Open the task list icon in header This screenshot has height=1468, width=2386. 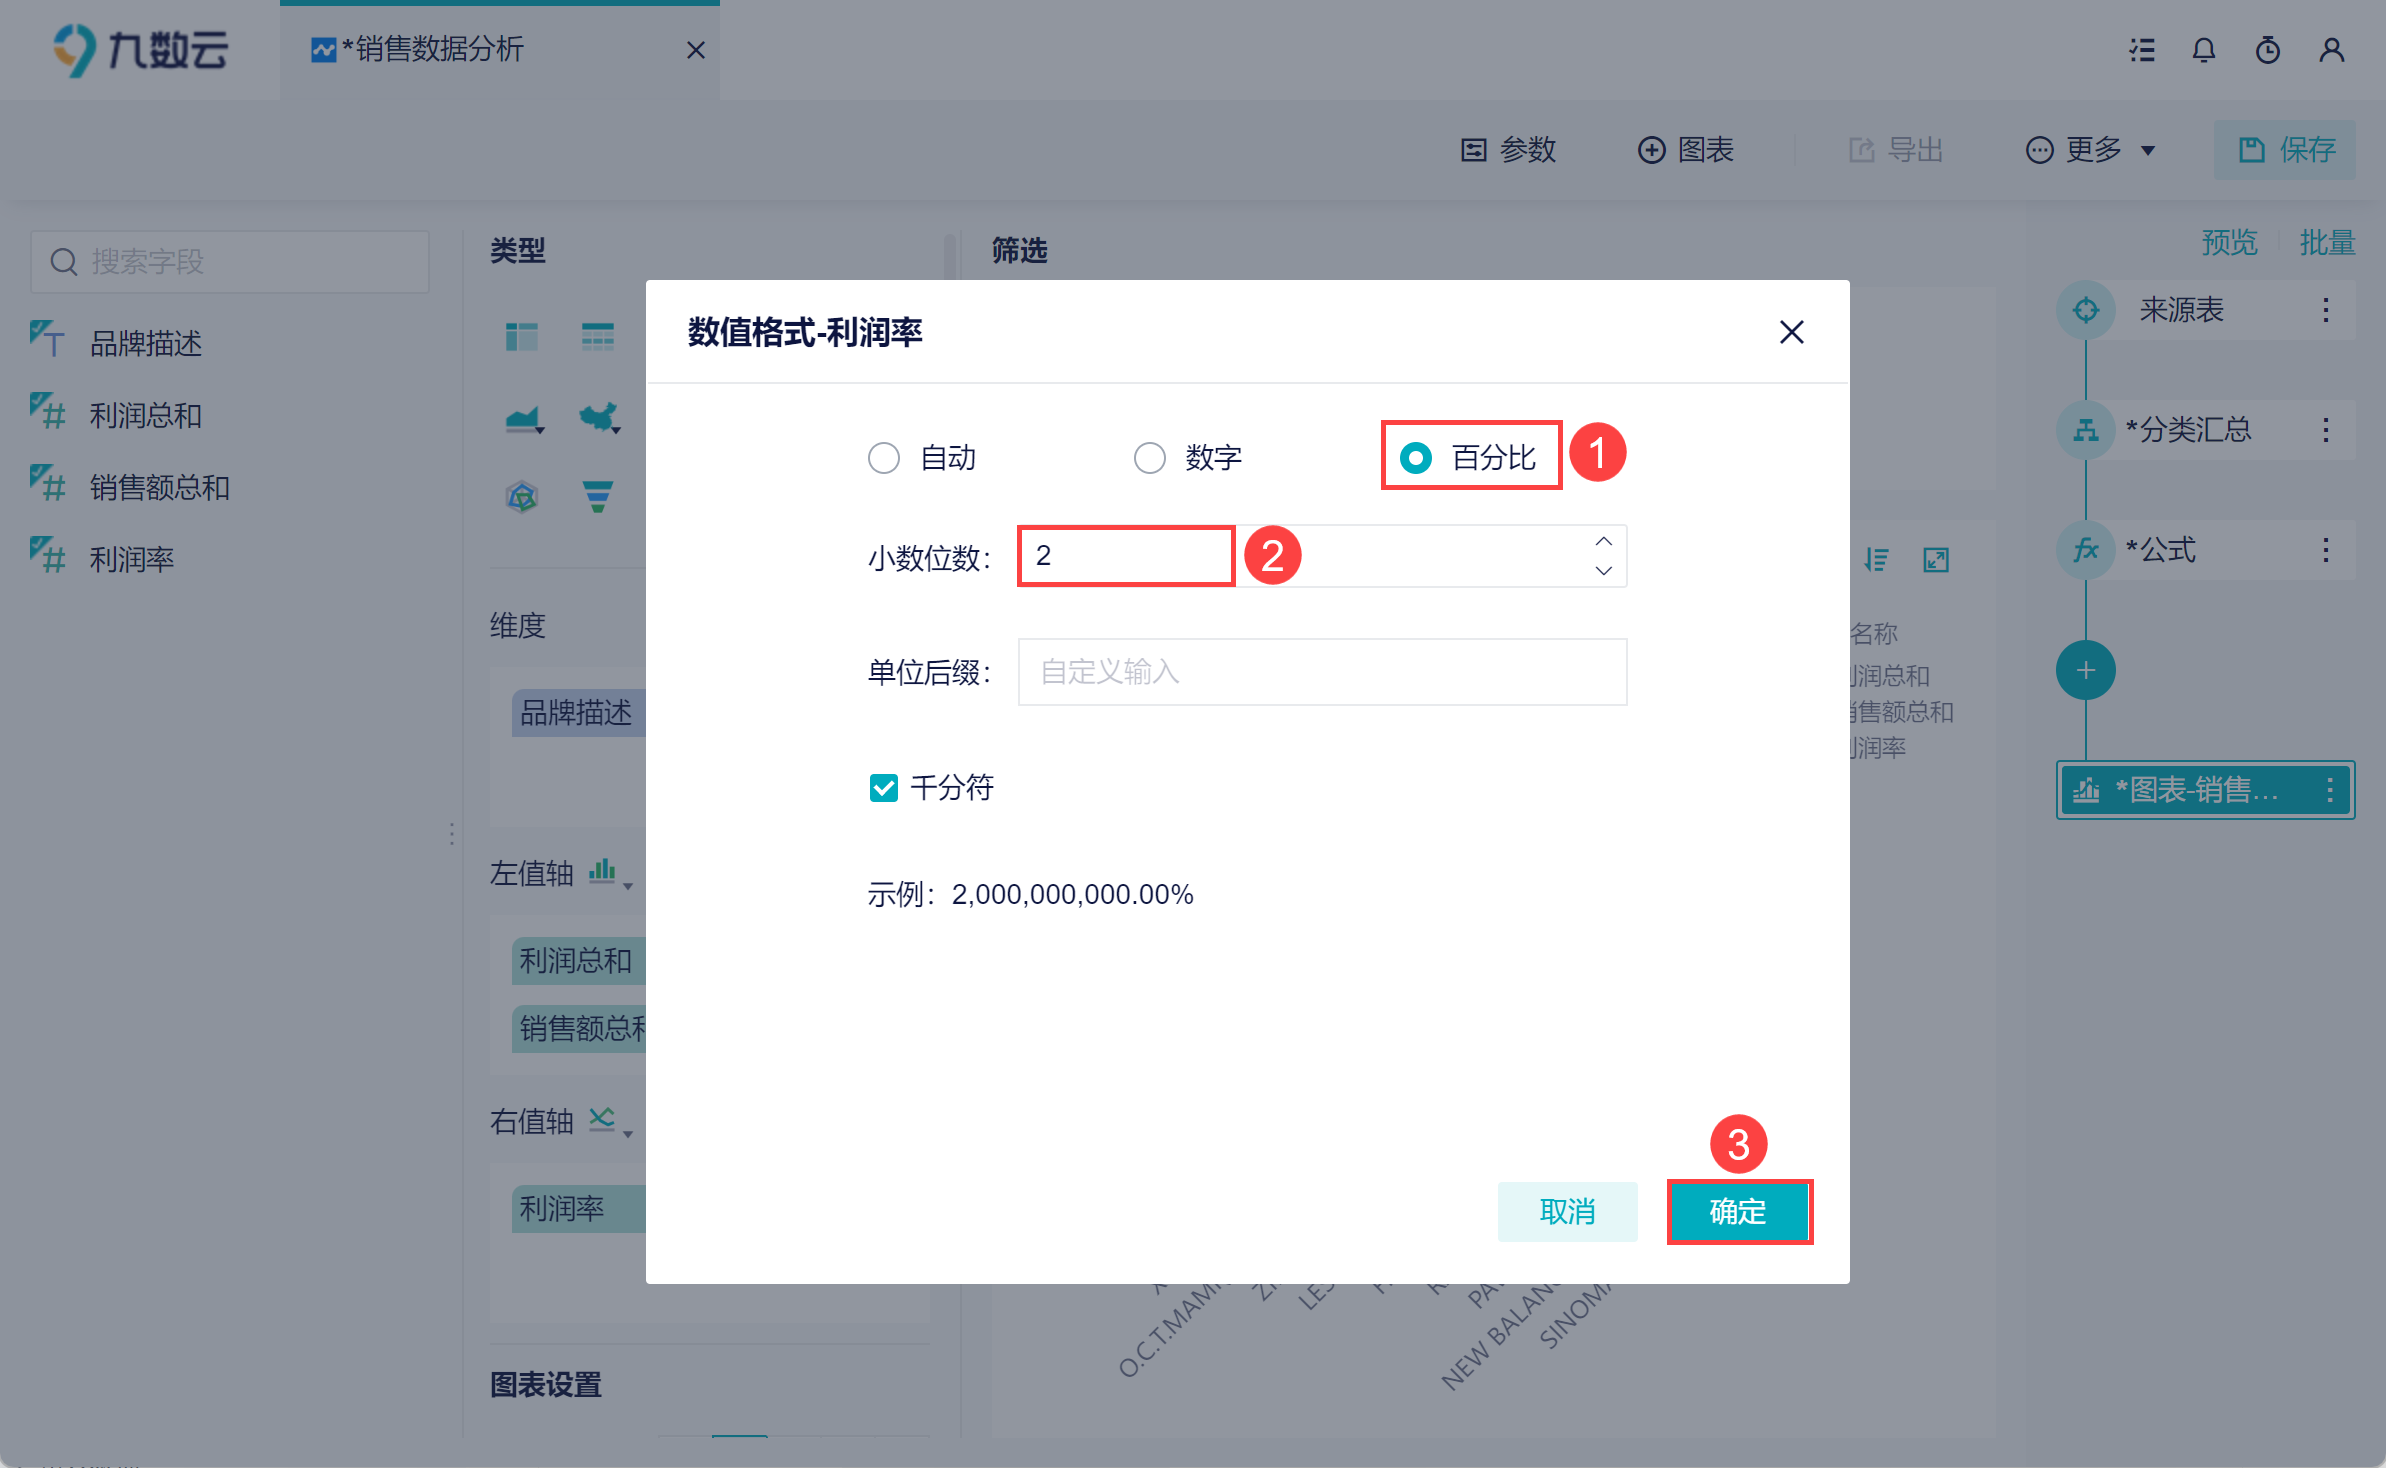point(2142,50)
